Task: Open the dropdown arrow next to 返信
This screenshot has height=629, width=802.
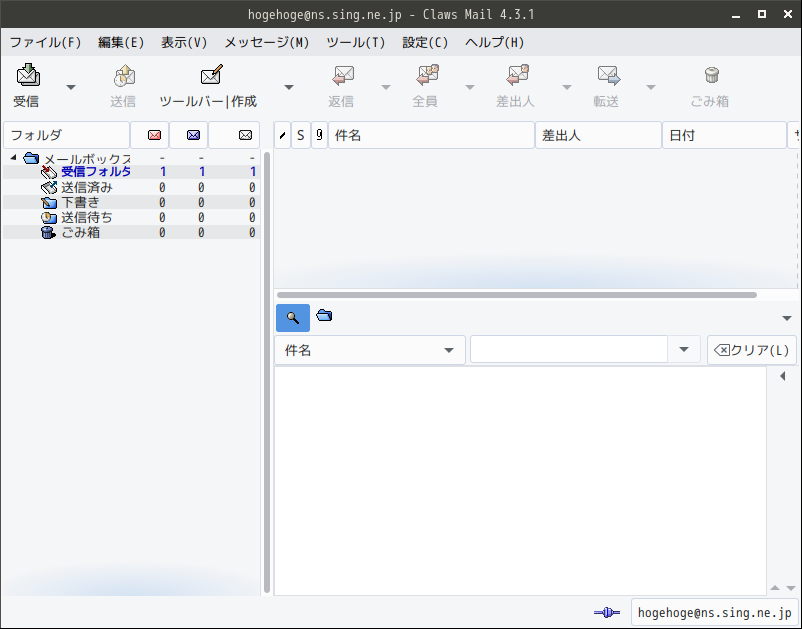Action: 386,87
